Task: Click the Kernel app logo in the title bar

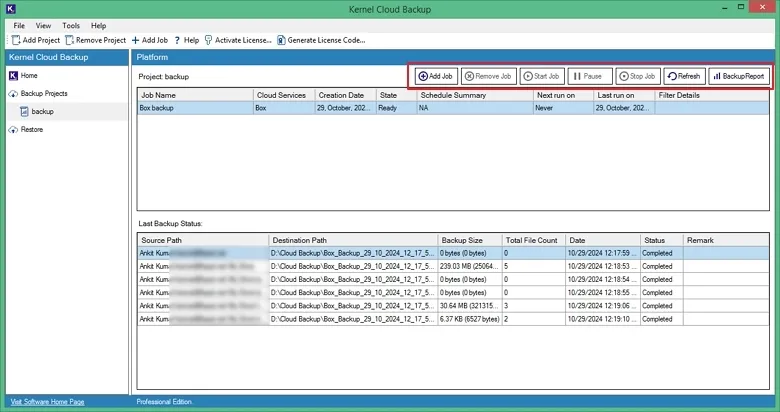Action: (10, 8)
